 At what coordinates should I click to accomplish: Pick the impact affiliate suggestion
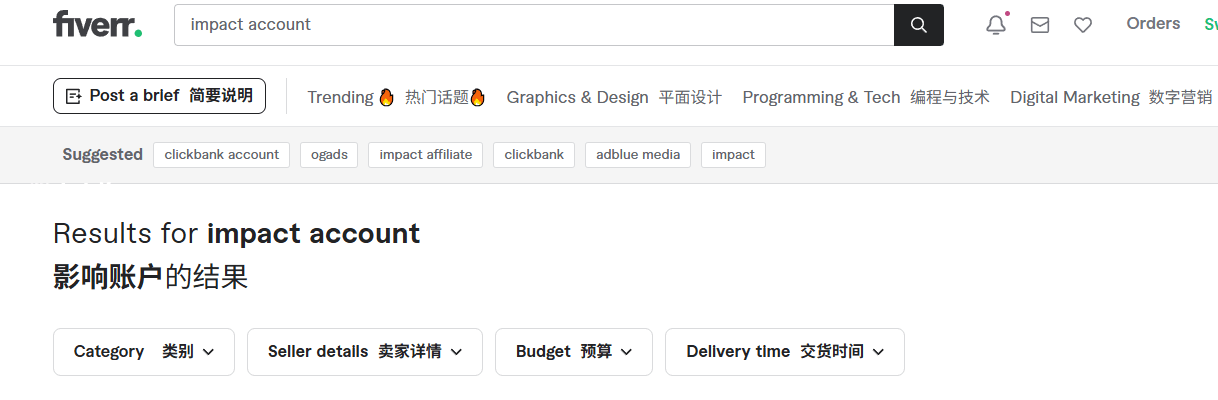coord(426,155)
